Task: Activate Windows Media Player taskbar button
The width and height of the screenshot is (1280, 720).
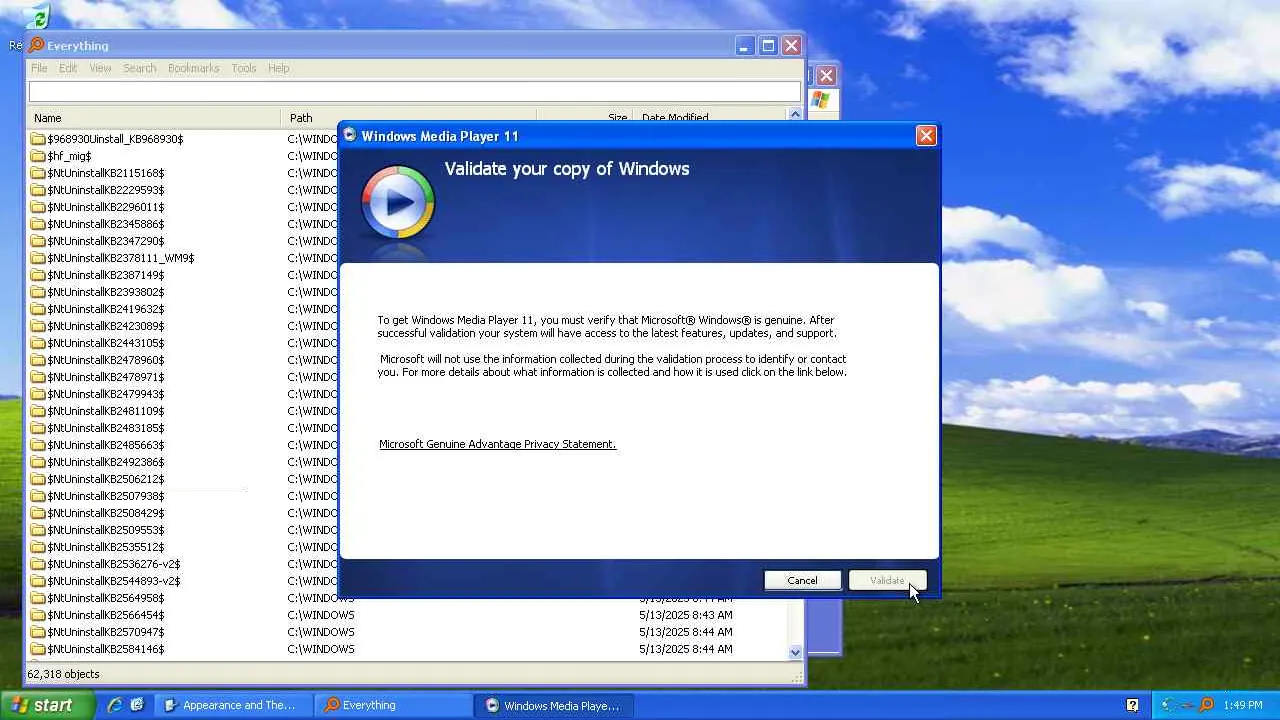Action: [x=553, y=705]
